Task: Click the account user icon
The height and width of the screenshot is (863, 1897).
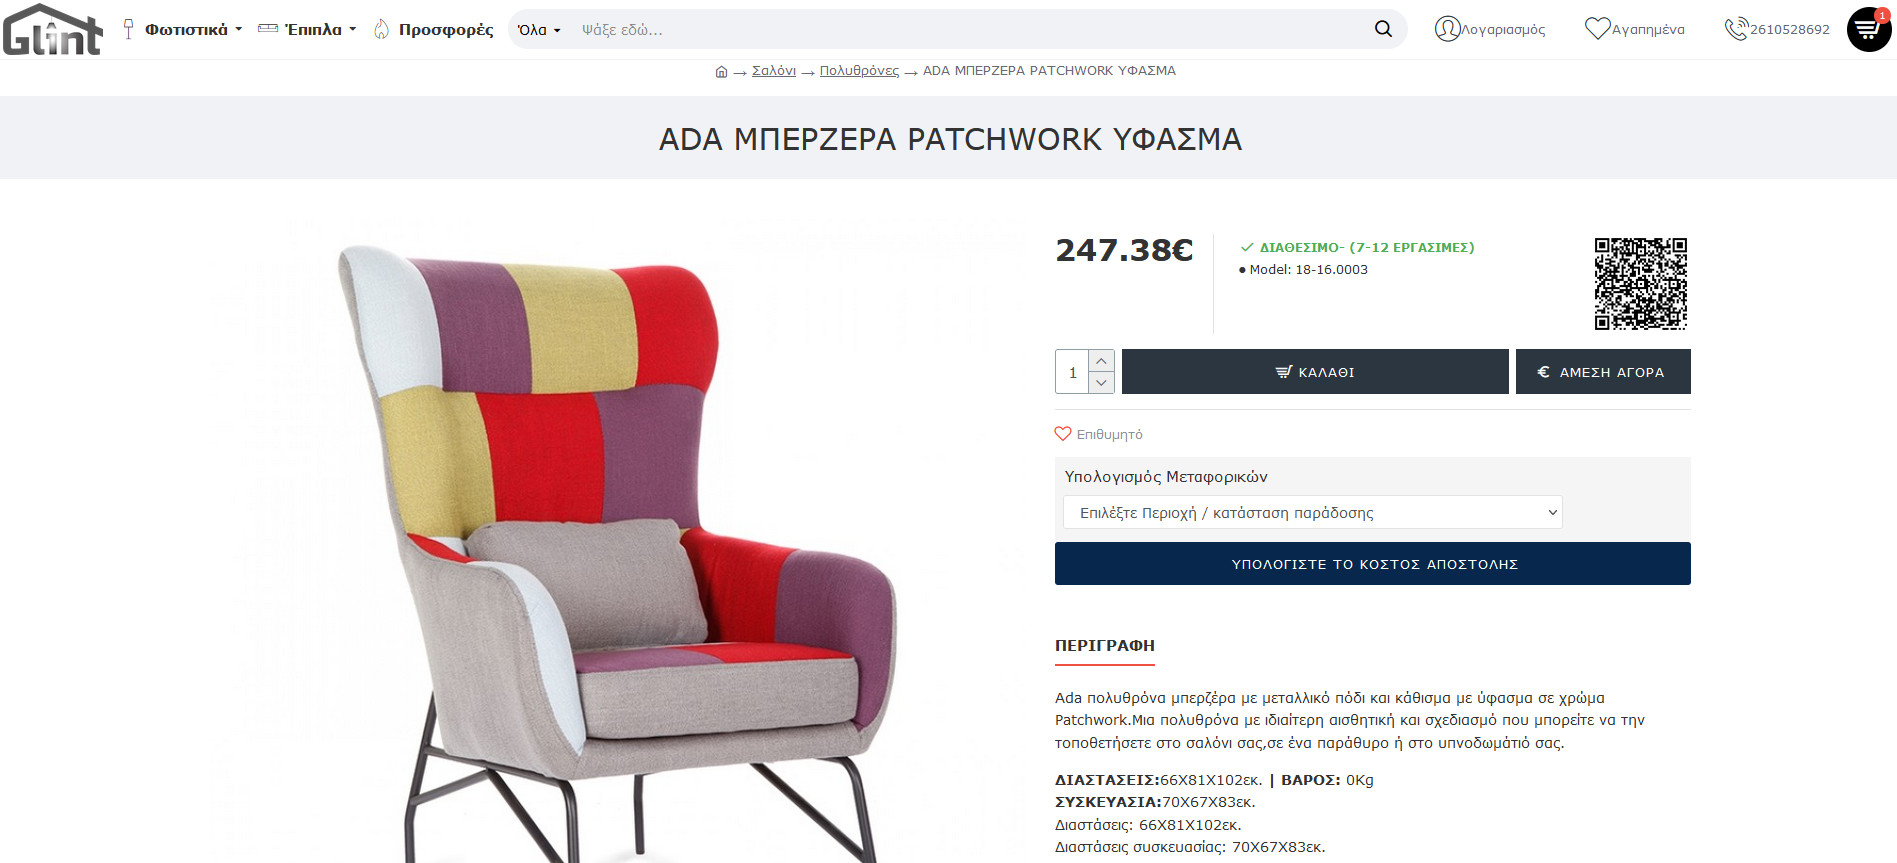Action: coord(1447,29)
